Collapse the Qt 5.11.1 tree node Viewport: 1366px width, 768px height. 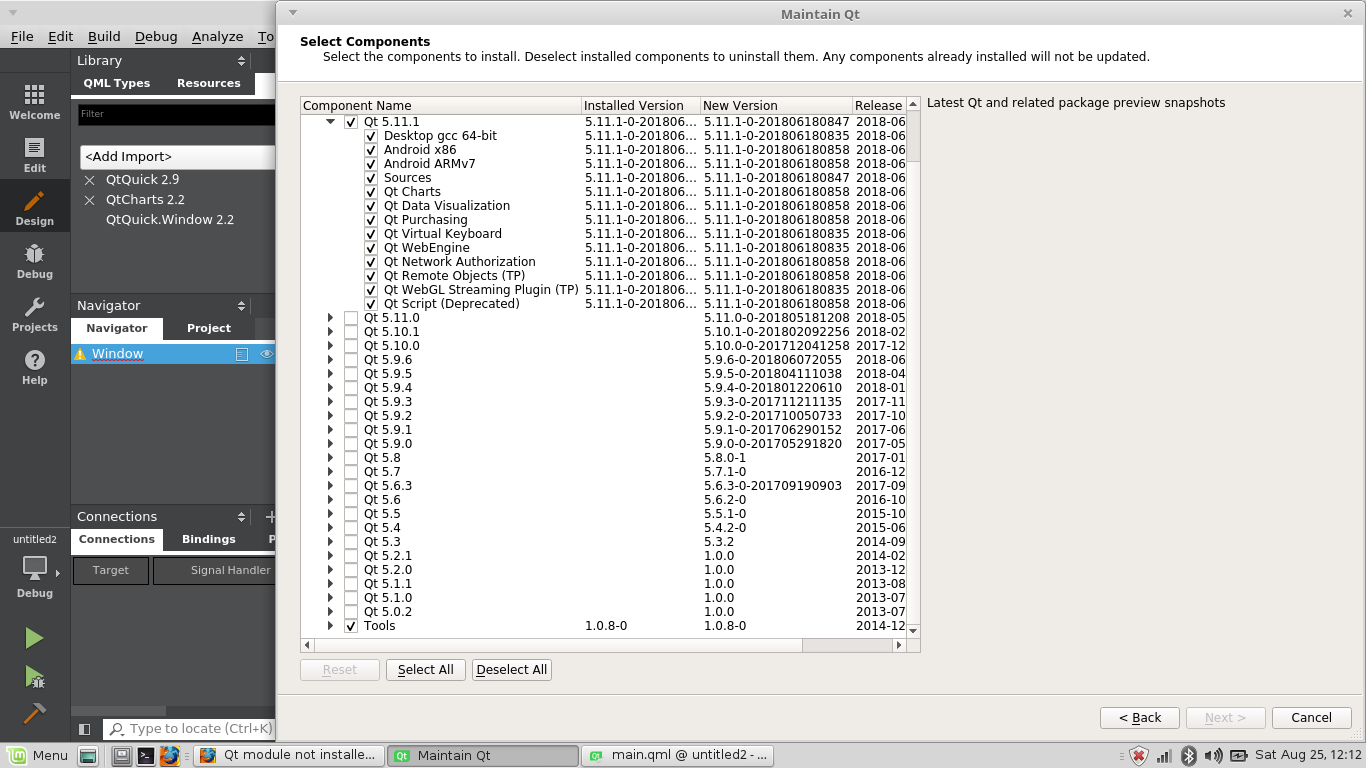[330, 121]
